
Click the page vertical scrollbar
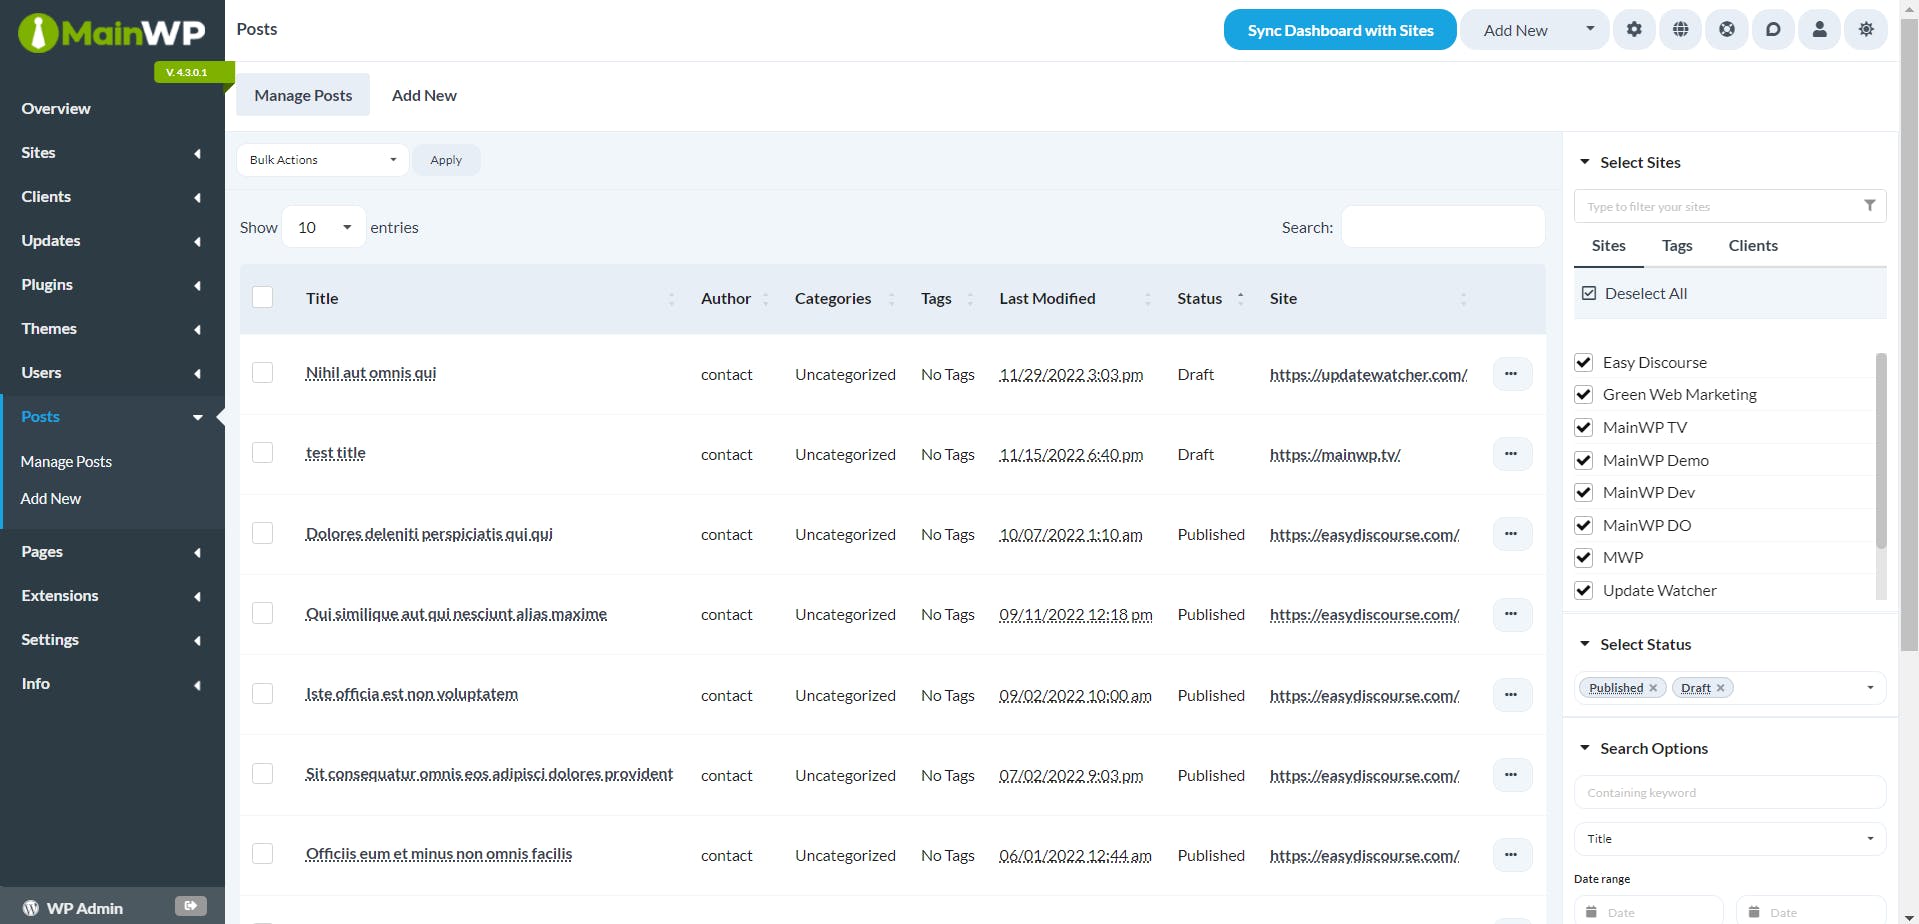pos(1909,335)
